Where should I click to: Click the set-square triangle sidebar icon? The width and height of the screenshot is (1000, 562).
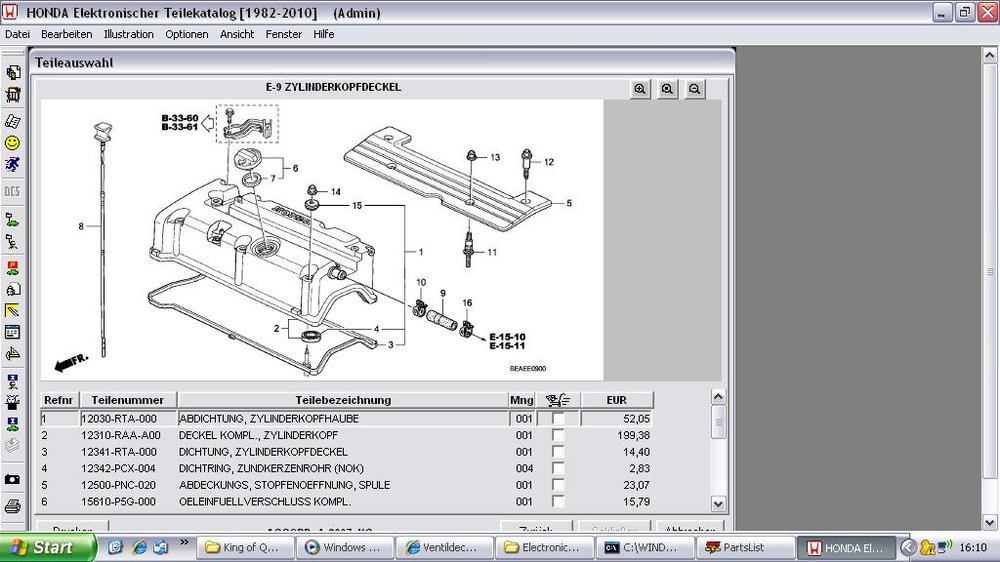click(12, 354)
